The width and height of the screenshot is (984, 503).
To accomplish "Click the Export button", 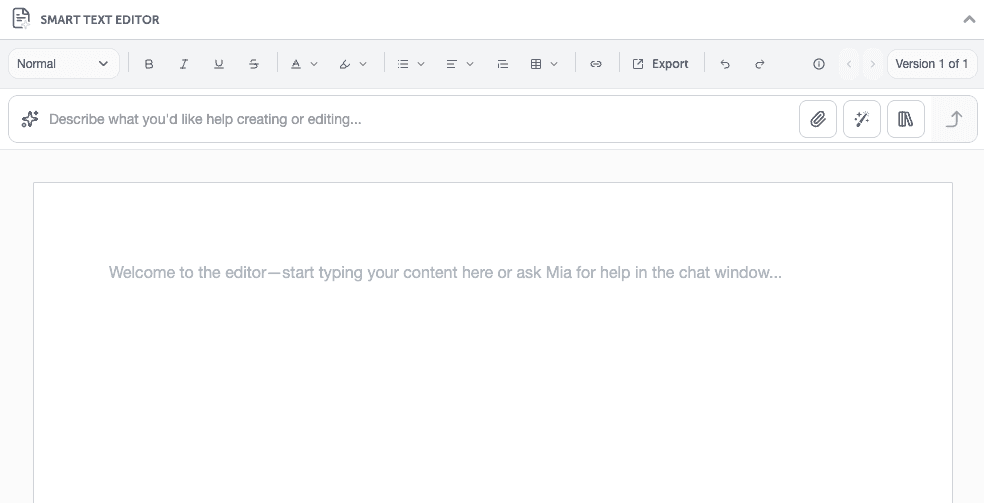I will click(660, 64).
